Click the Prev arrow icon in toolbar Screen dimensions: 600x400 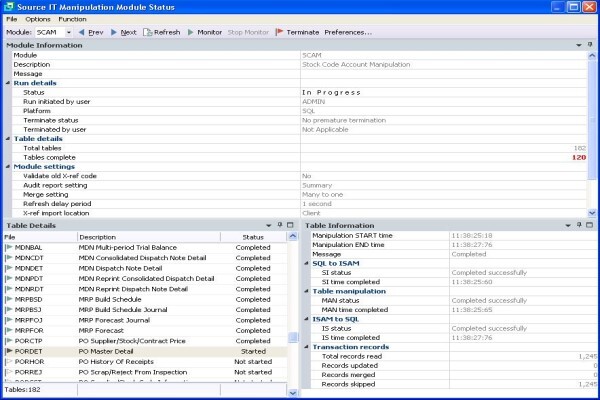click(81, 33)
